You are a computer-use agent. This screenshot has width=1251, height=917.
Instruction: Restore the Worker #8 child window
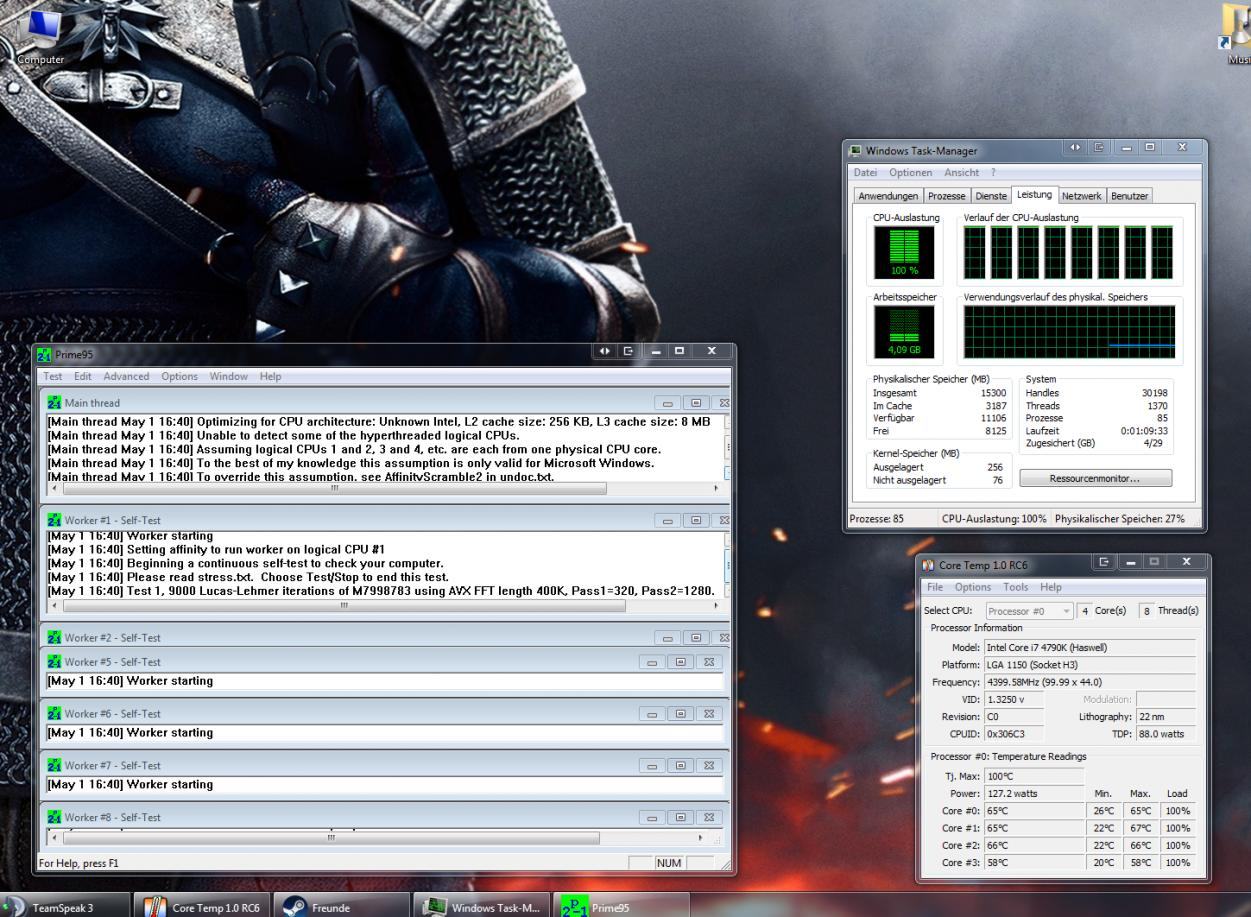[x=681, y=817]
